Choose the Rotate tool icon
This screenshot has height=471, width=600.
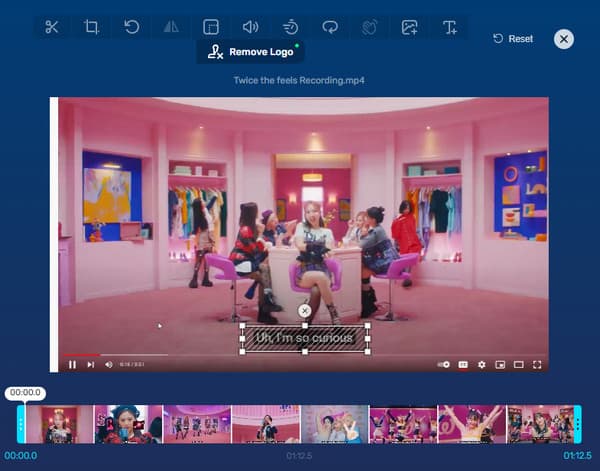pos(132,27)
